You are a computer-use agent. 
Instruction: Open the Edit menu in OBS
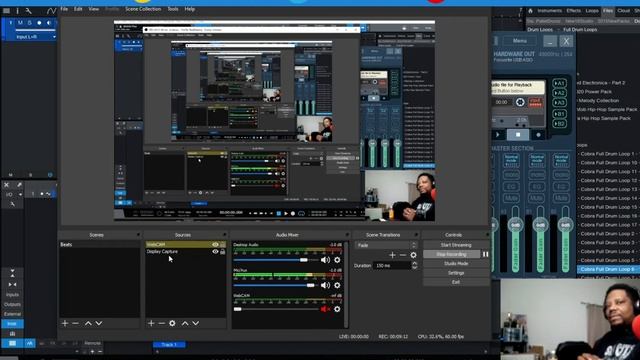point(78,9)
